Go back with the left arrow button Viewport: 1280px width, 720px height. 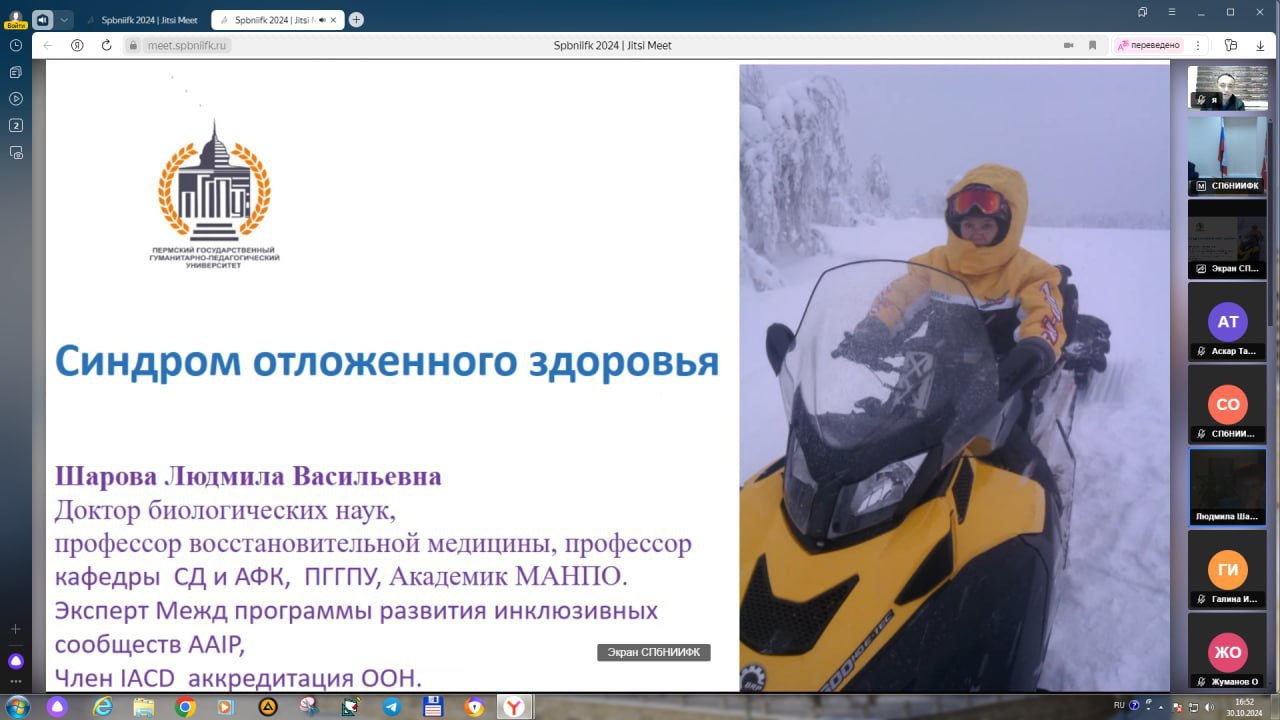[47, 45]
